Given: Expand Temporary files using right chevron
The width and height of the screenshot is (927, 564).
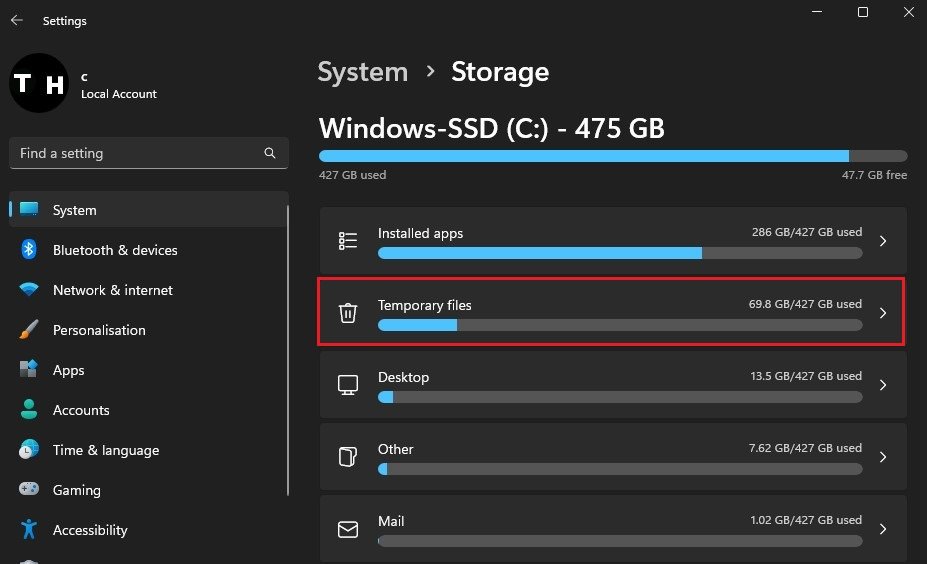Looking at the screenshot, I should (x=882, y=313).
